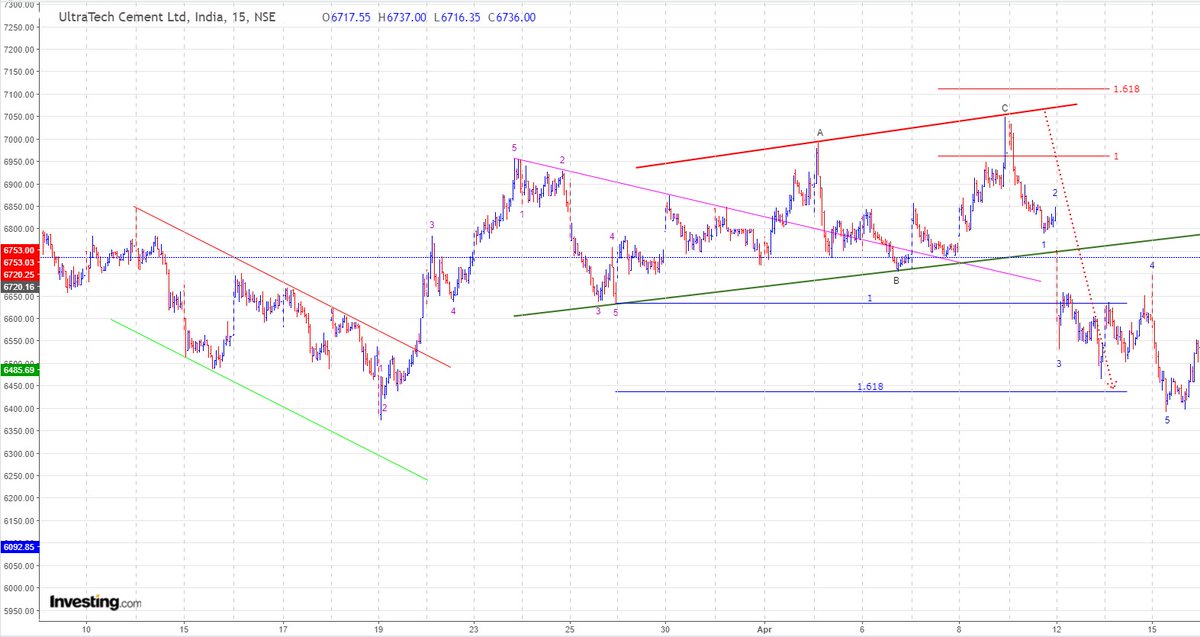Click the open value O6717.55
This screenshot has height=637, width=1200.
pyautogui.click(x=347, y=18)
